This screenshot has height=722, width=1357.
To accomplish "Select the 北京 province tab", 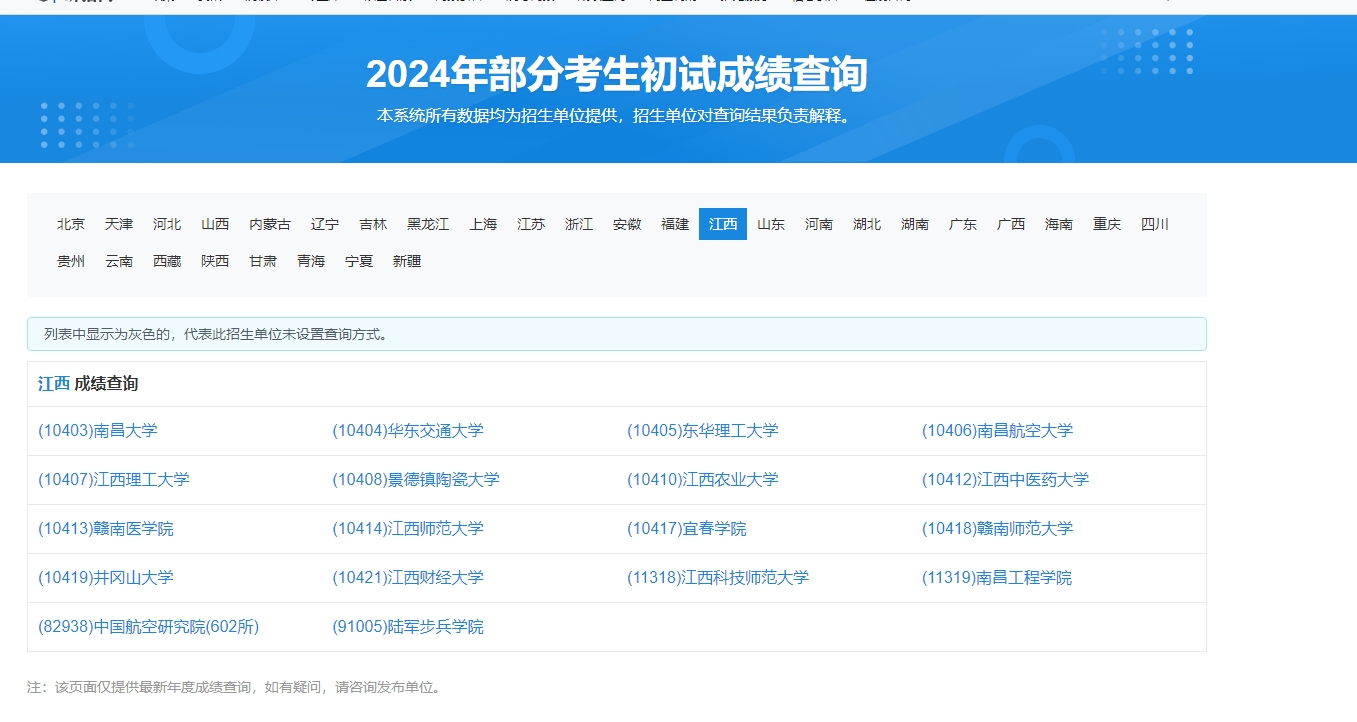I will [x=71, y=224].
